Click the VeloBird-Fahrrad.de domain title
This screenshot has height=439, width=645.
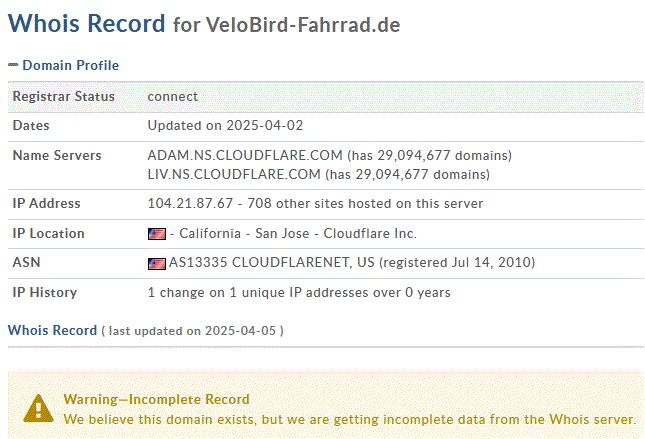coord(303,25)
